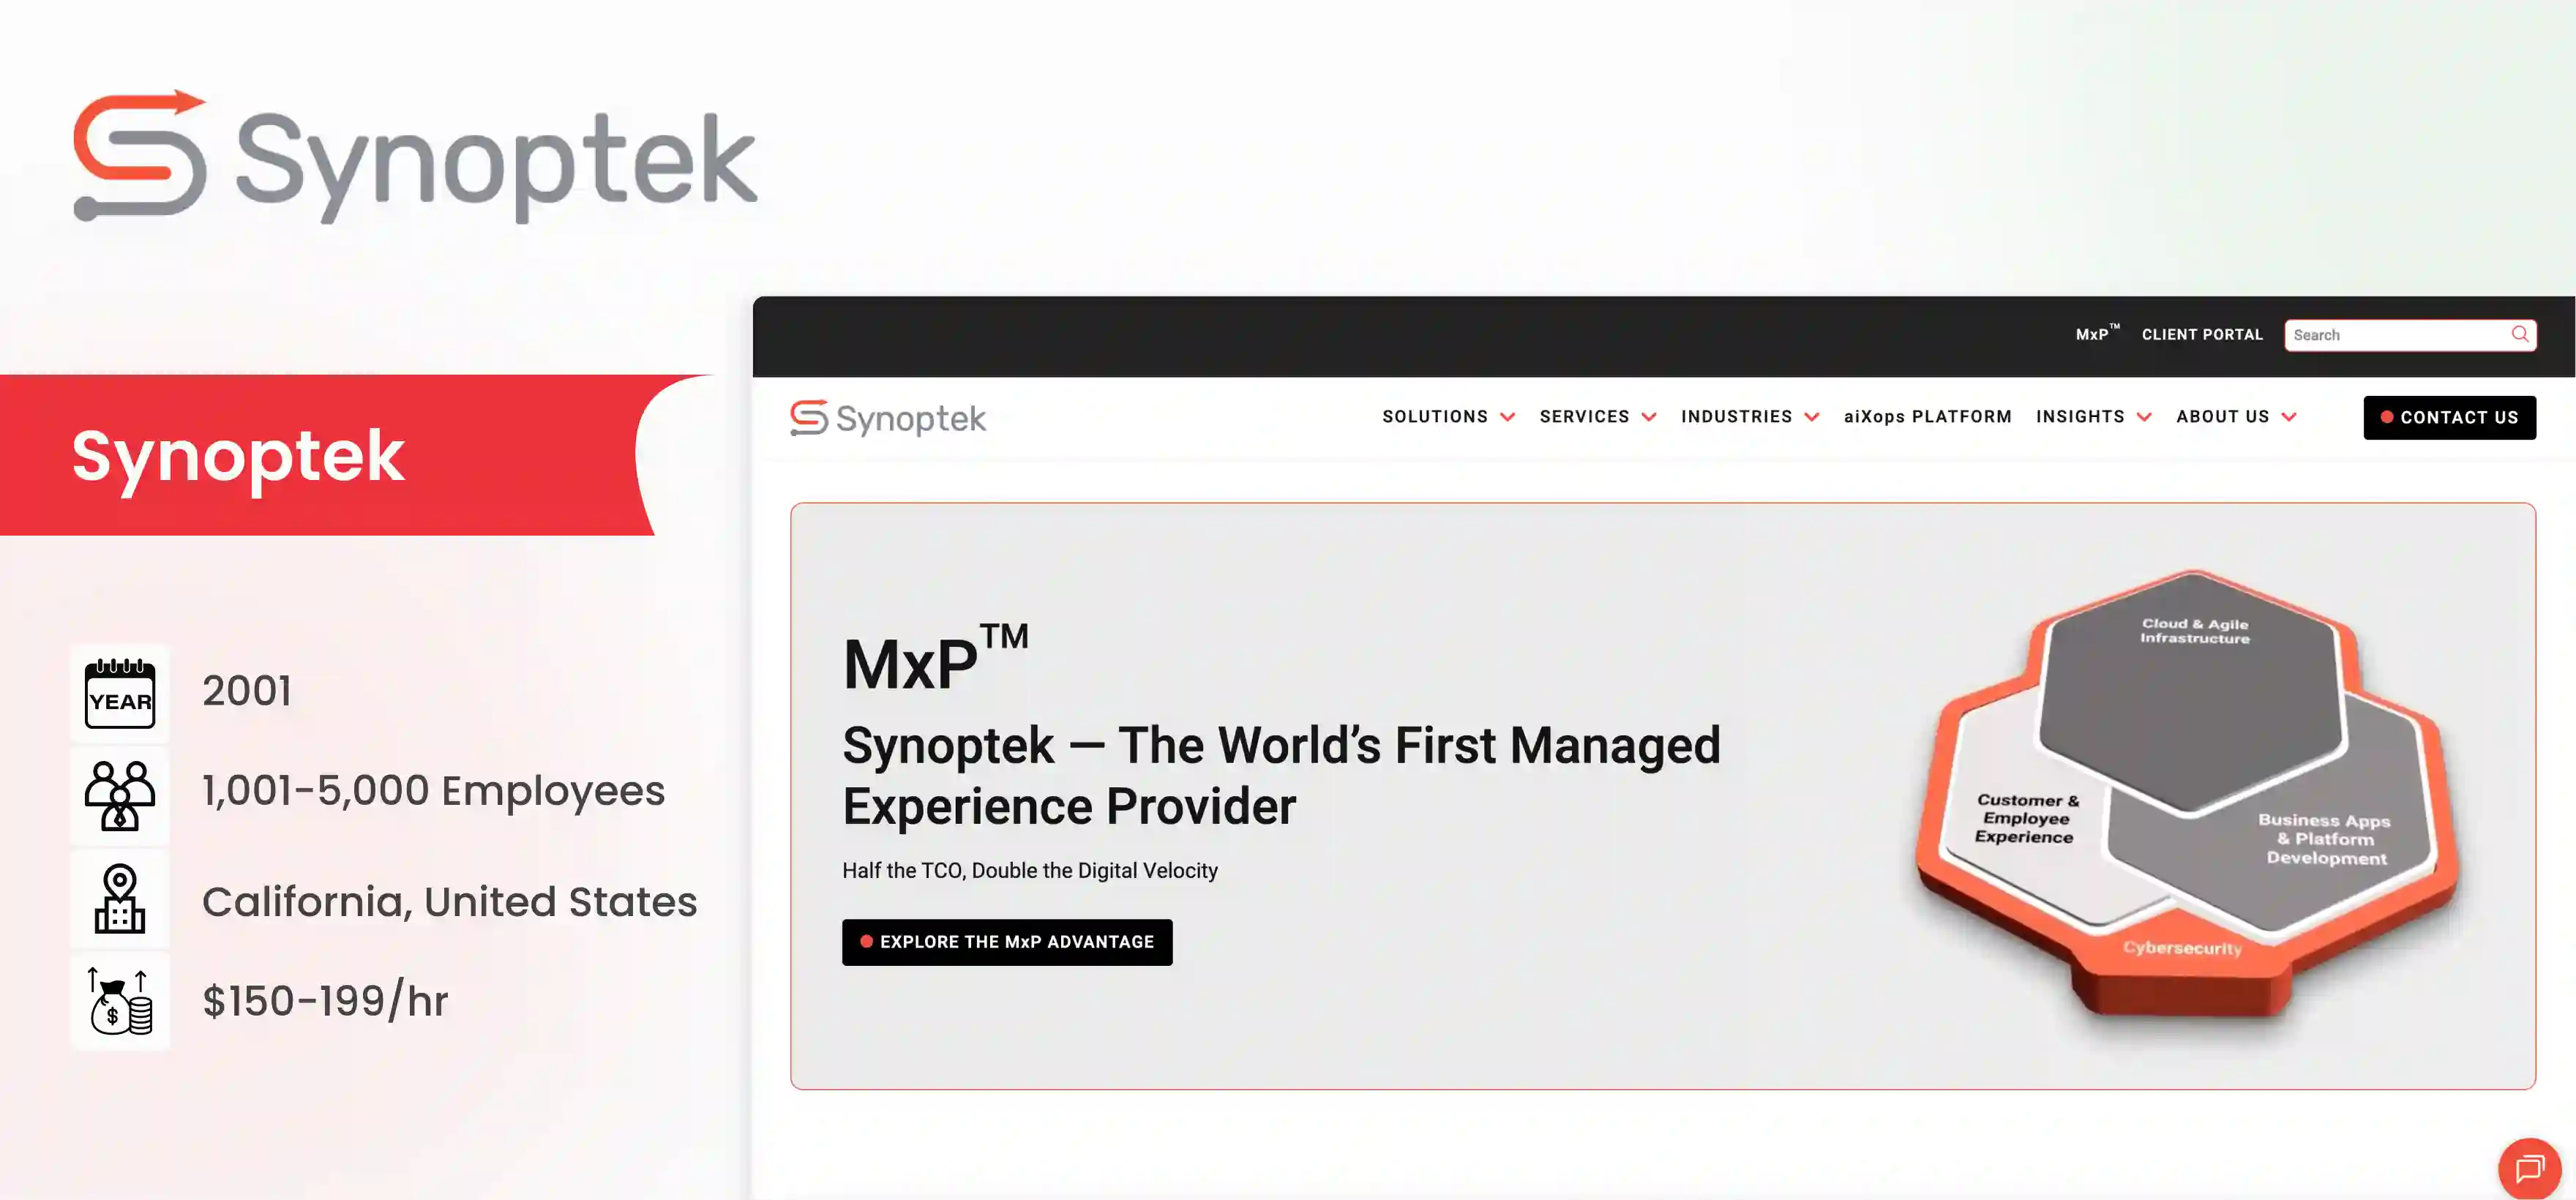Click the location building icon near California
The image size is (2576, 1200).
point(119,898)
